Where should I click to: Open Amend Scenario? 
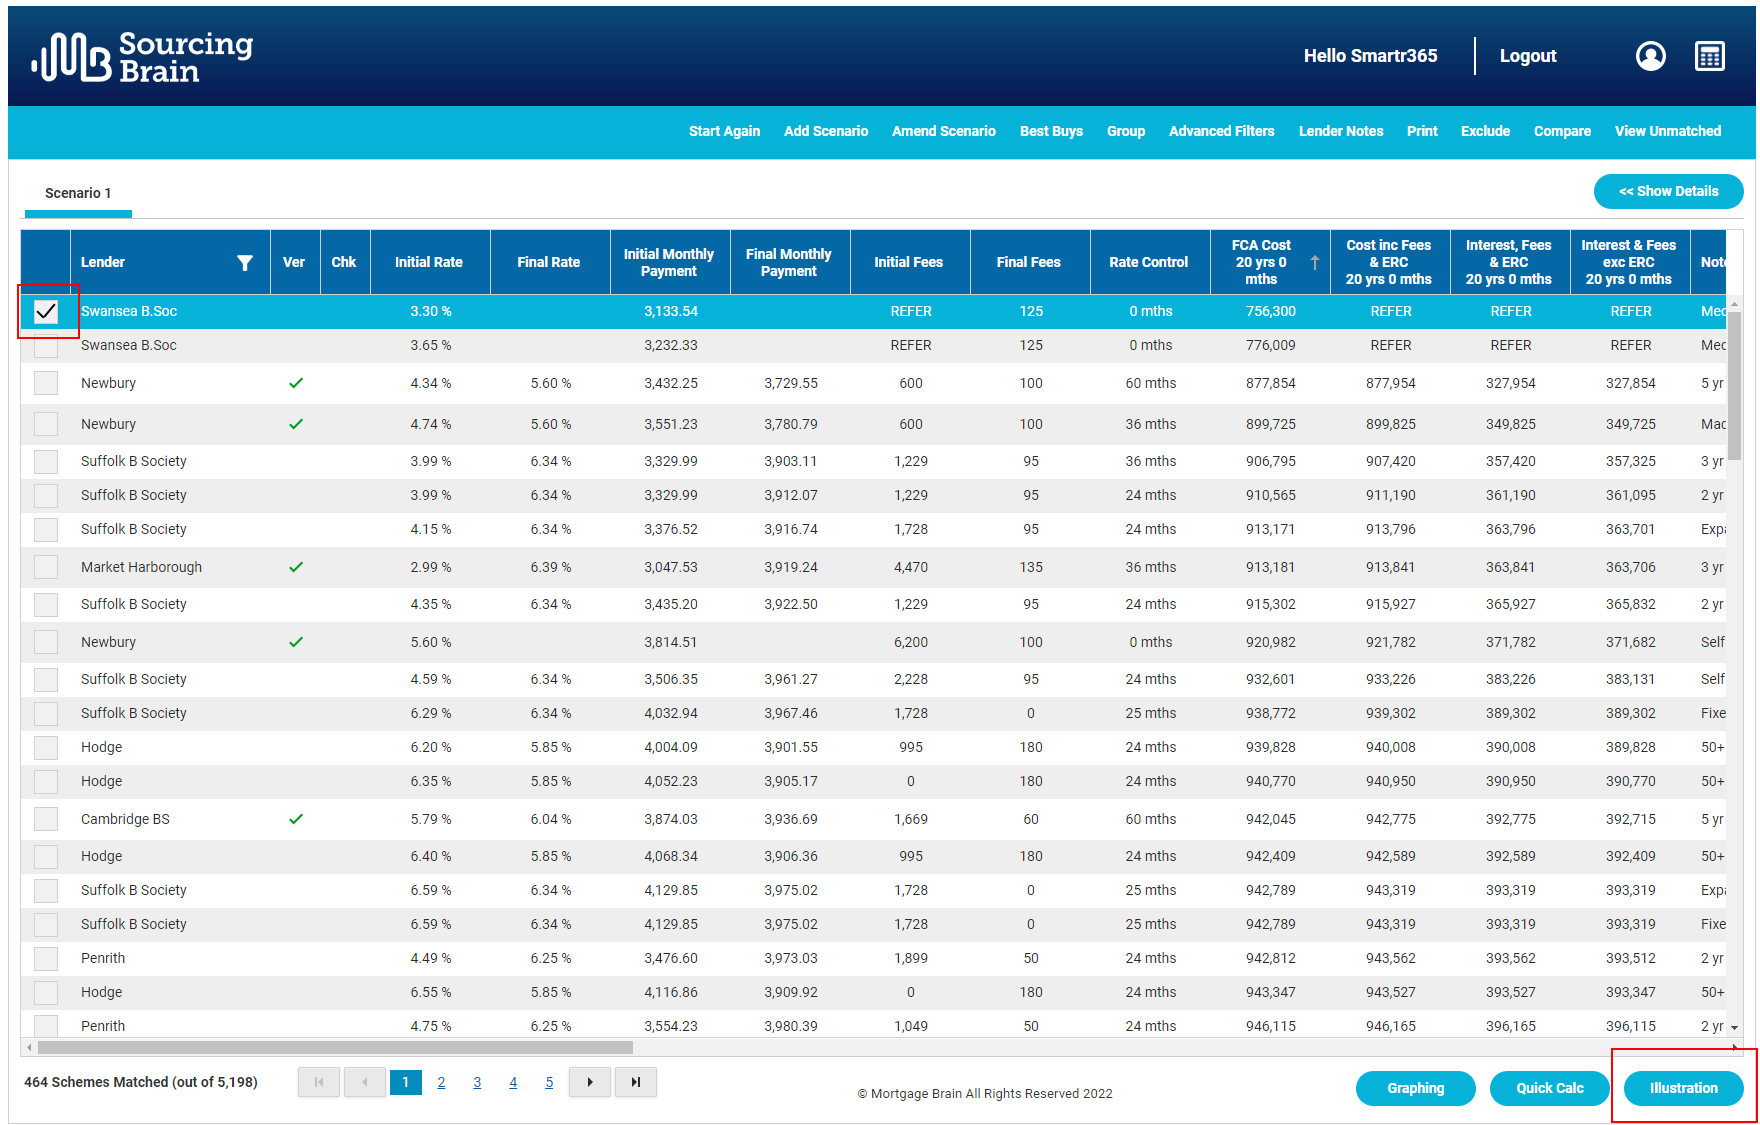tap(943, 131)
